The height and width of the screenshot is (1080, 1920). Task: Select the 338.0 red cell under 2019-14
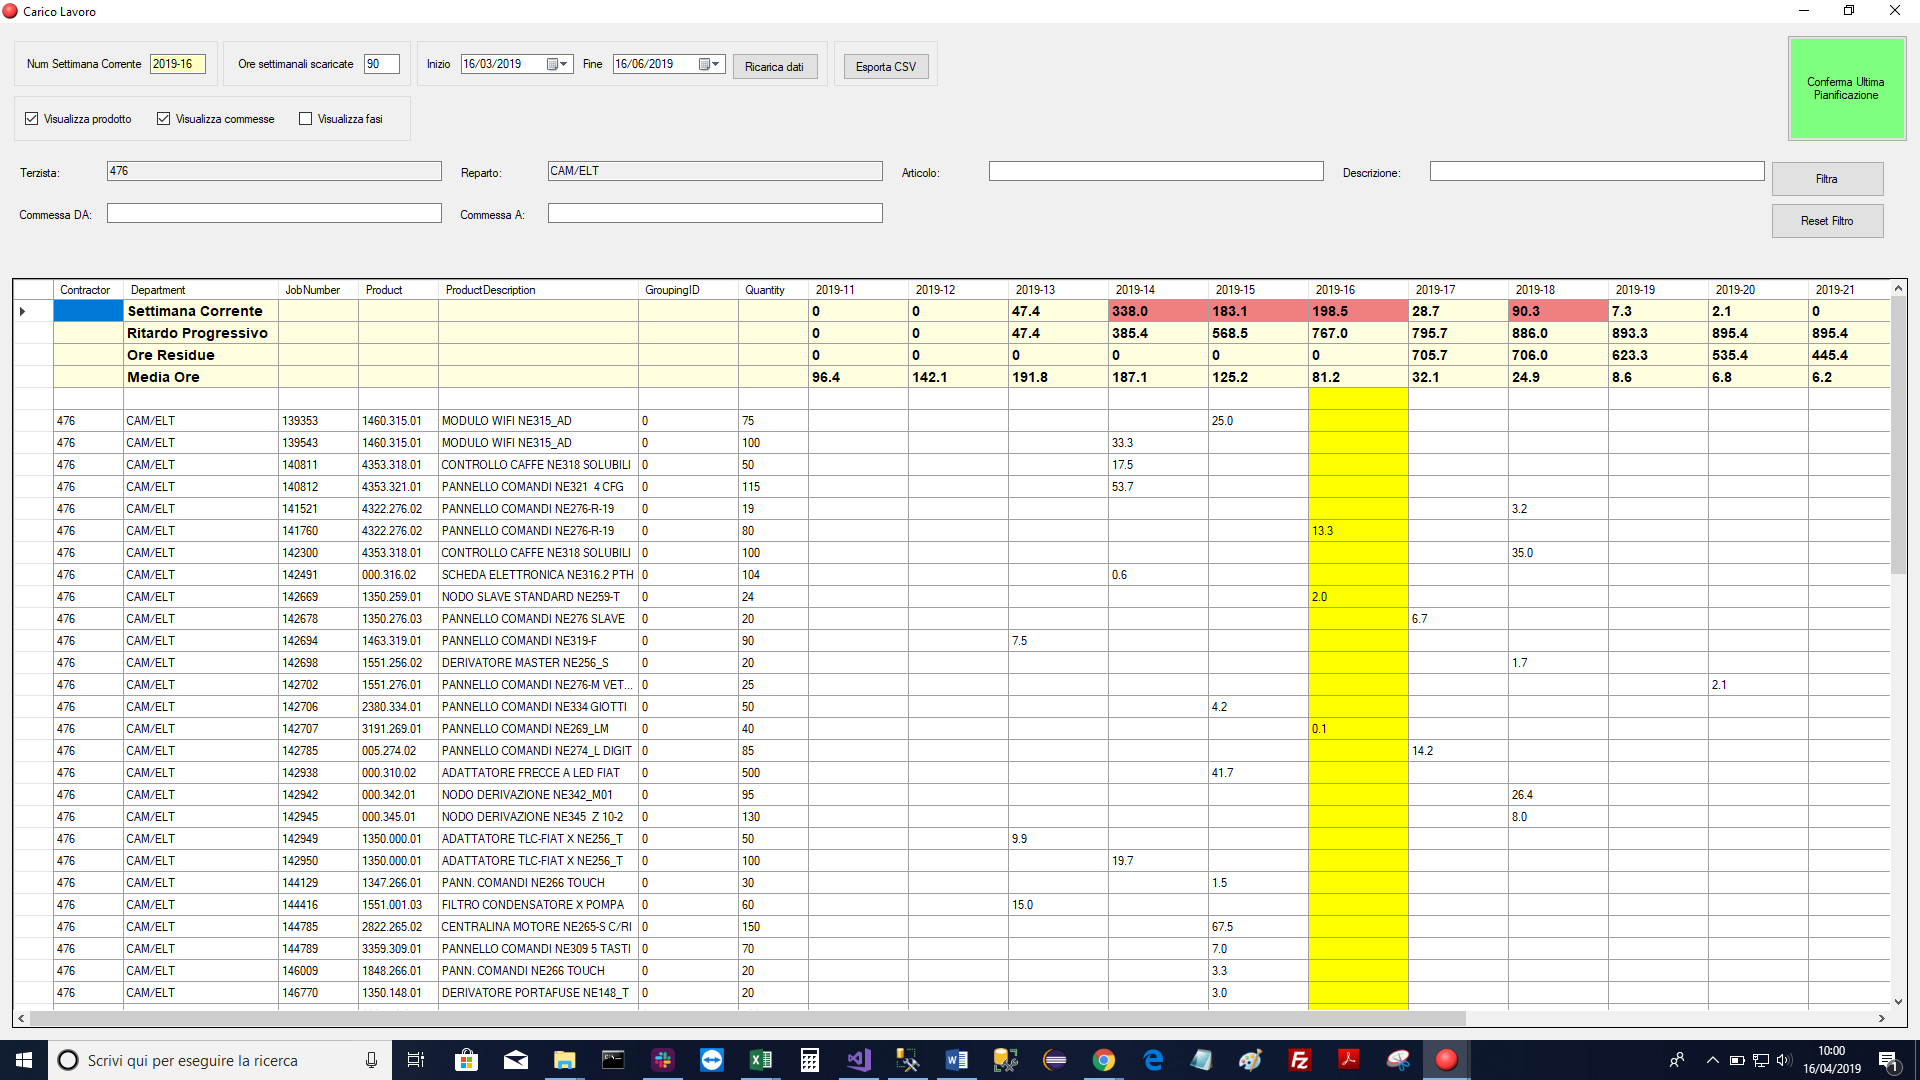1158,311
